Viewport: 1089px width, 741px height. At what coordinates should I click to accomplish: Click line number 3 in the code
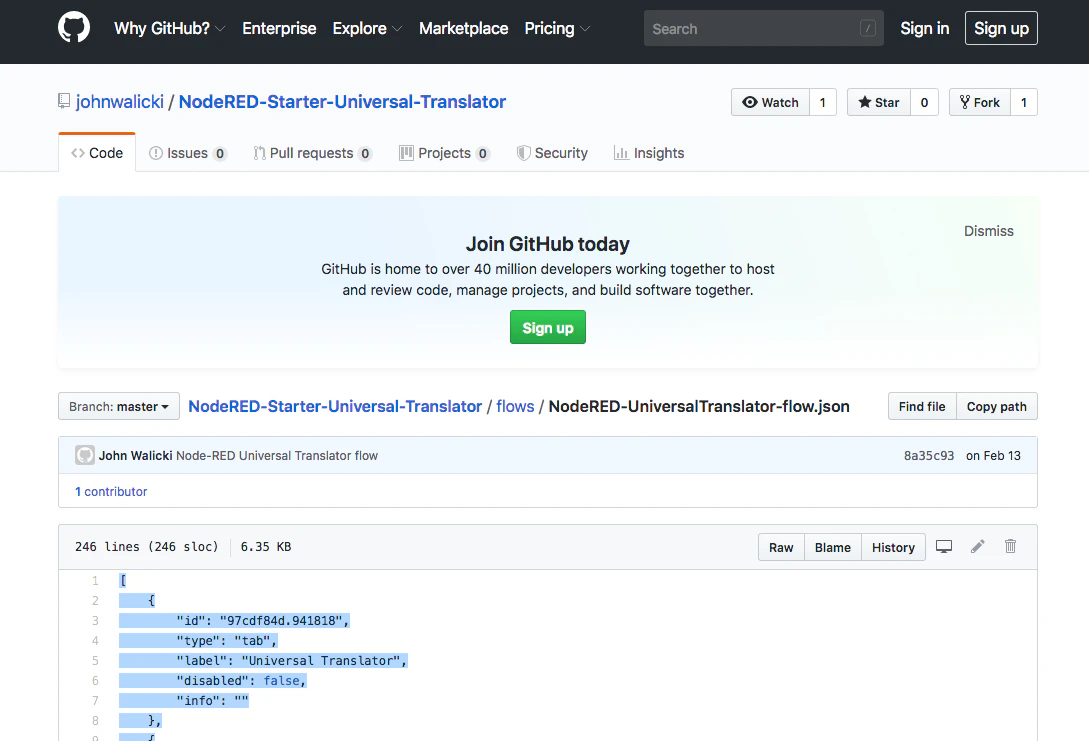pyautogui.click(x=95, y=620)
